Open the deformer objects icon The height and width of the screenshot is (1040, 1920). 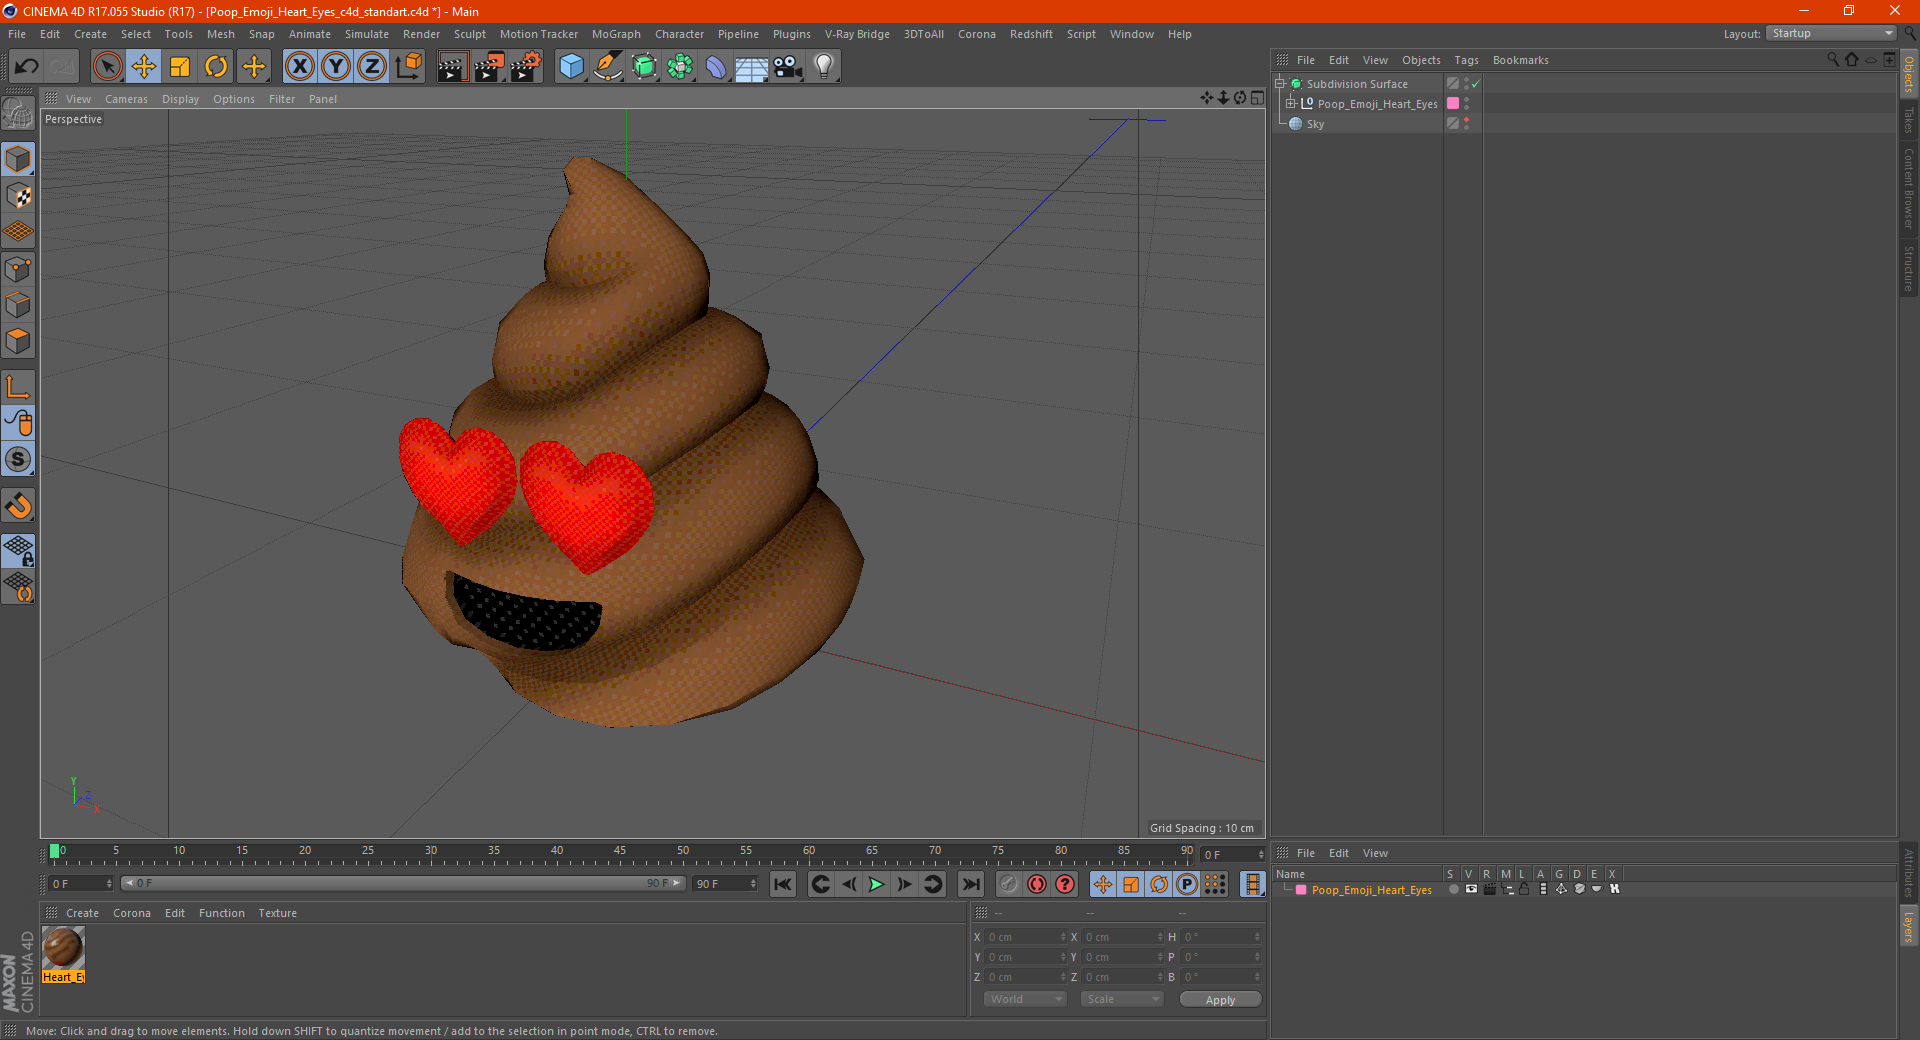pos(716,67)
